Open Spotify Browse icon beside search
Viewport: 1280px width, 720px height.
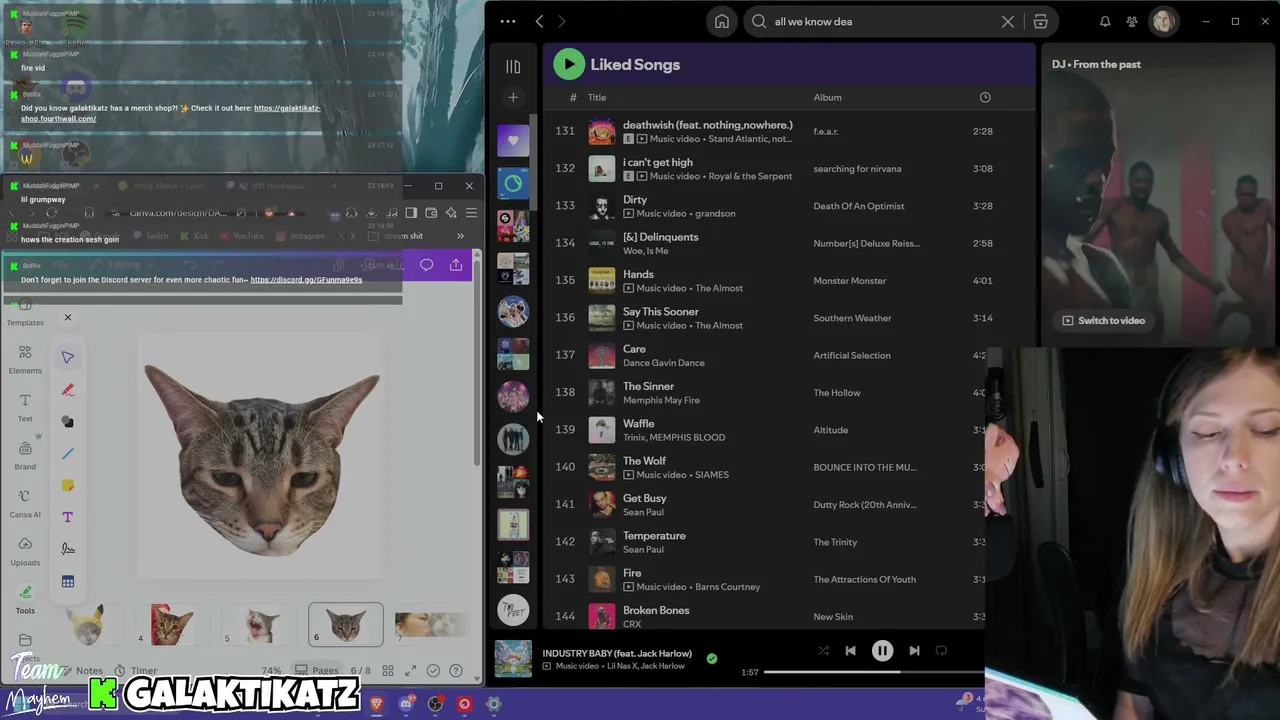tap(1040, 21)
